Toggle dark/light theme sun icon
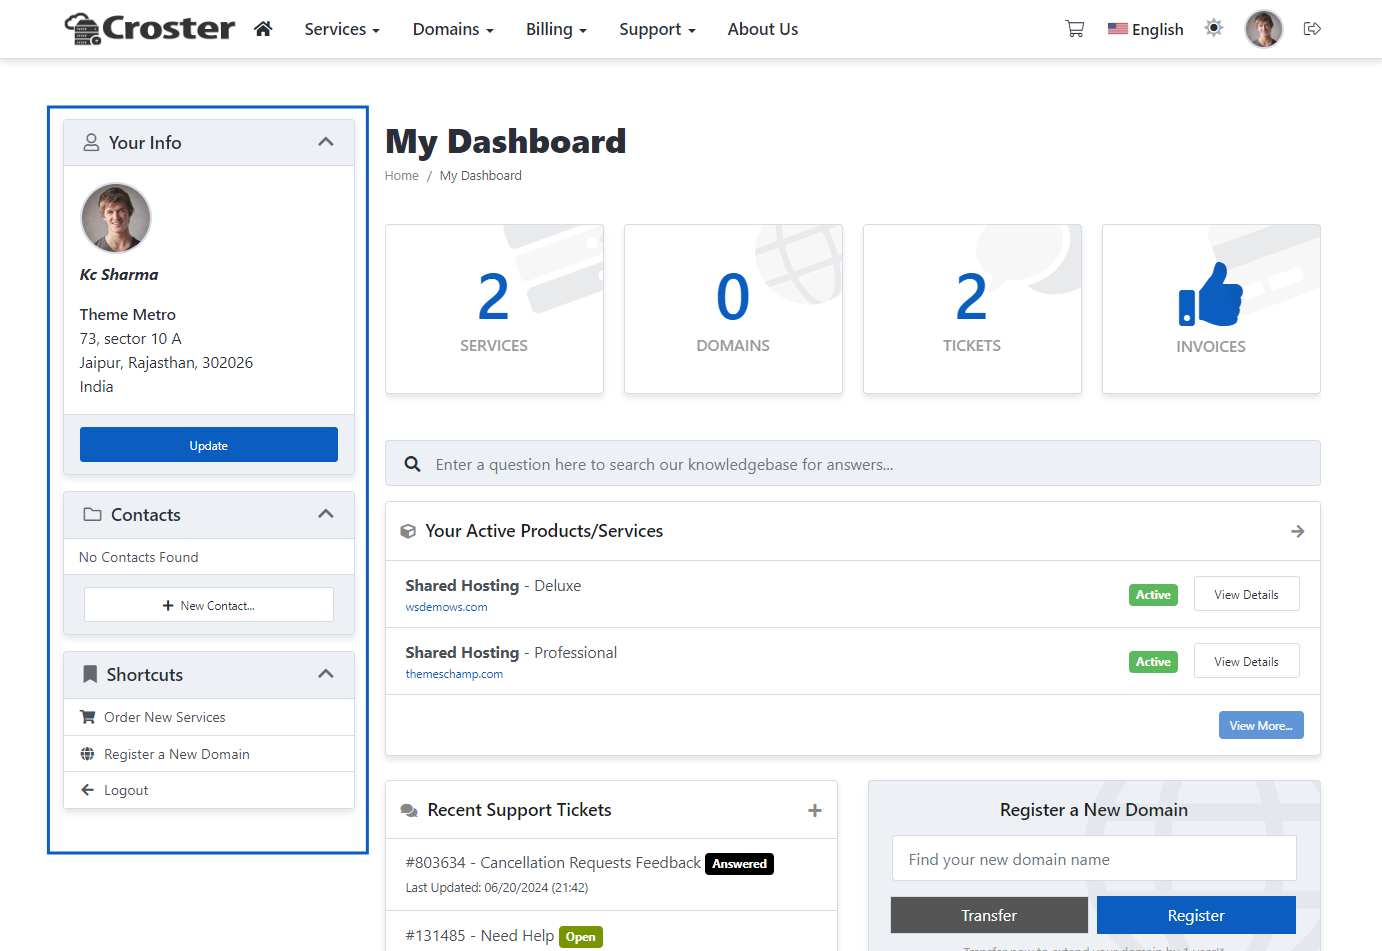Screen dimensions: 1382x951 tap(1214, 29)
